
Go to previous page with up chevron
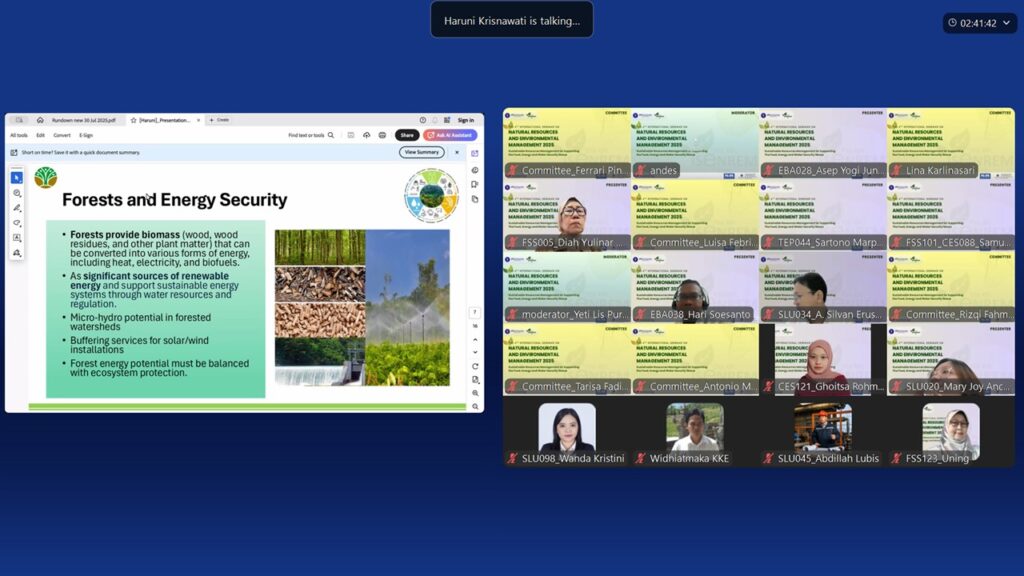pyautogui.click(x=475, y=338)
